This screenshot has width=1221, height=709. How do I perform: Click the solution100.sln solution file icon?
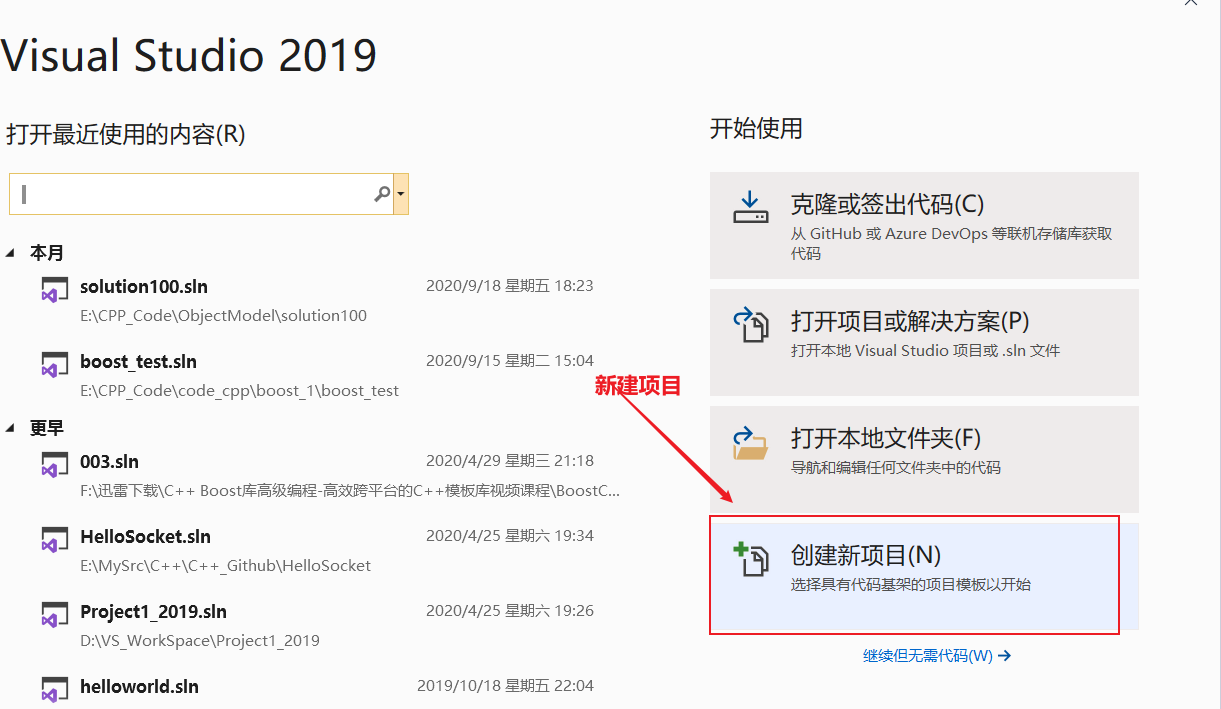coord(54,290)
